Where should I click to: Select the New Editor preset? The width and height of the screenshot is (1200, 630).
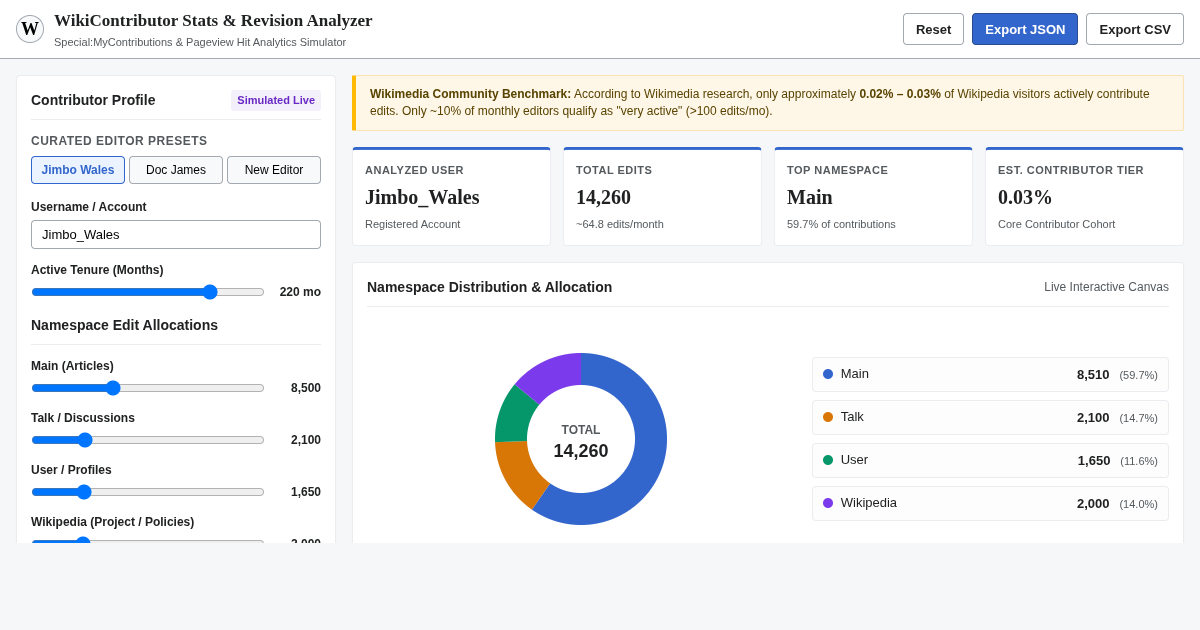tap(274, 170)
